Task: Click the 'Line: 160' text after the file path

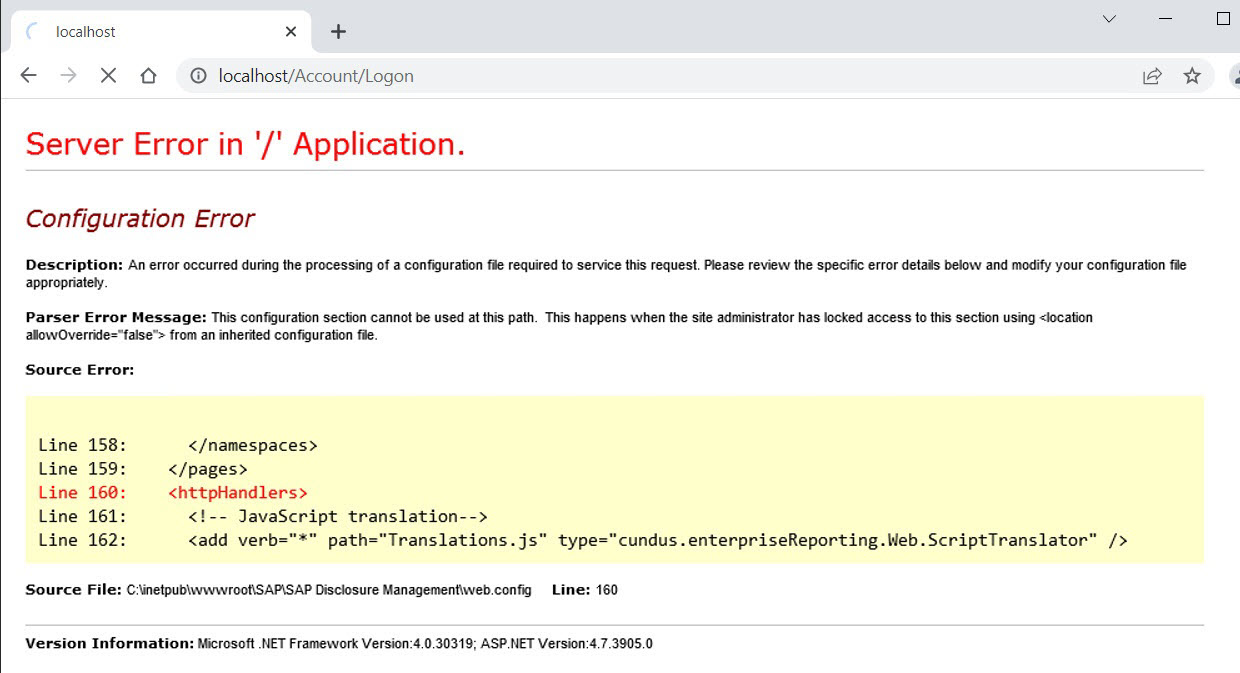Action: pos(585,590)
